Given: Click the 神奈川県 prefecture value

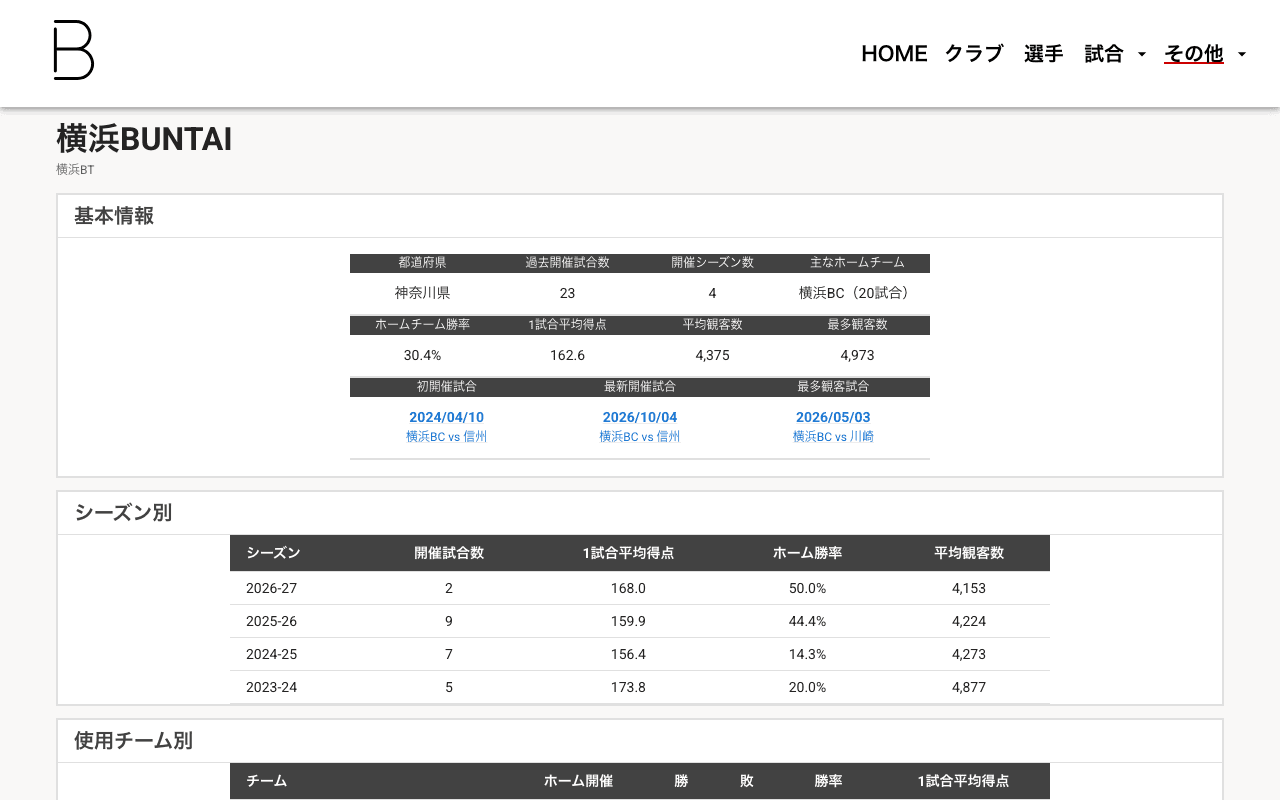Looking at the screenshot, I should click(x=422, y=293).
